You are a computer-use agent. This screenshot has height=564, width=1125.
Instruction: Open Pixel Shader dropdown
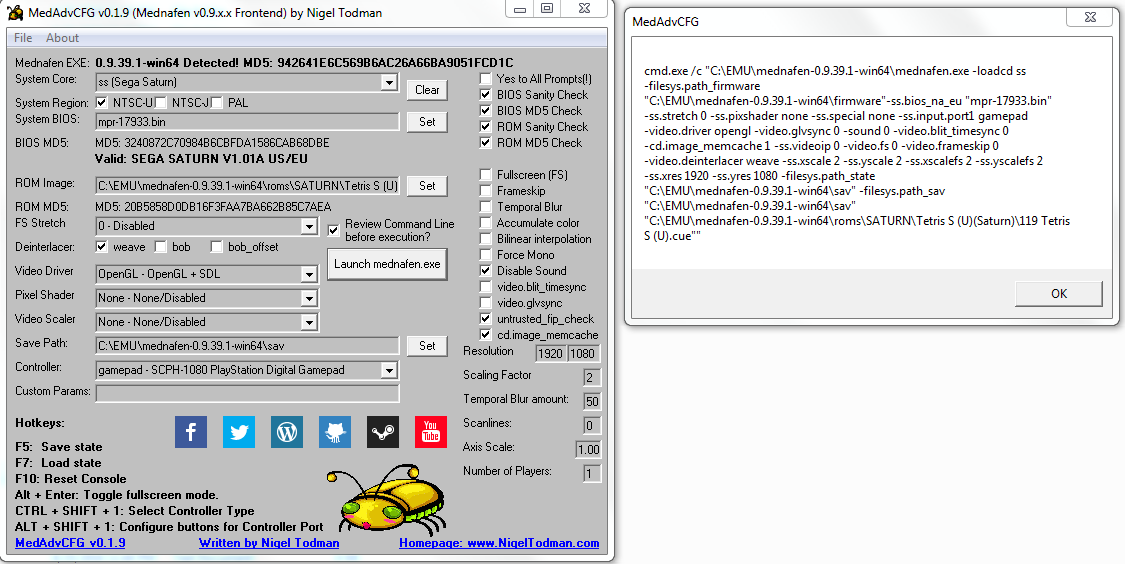pyautogui.click(x=207, y=298)
